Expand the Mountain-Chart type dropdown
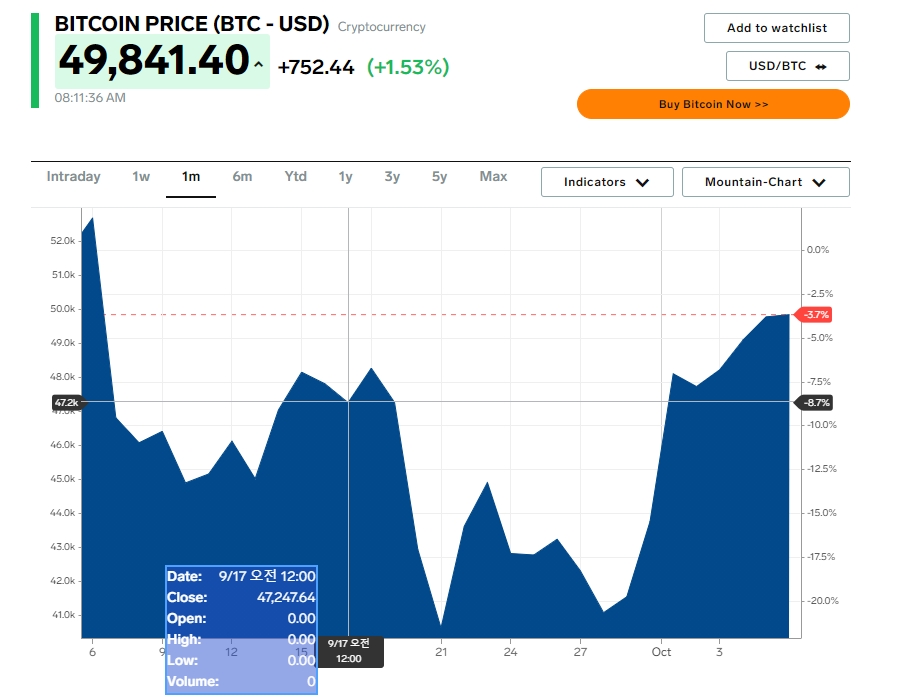Screen dimensions: 914x697 [x=765, y=182]
